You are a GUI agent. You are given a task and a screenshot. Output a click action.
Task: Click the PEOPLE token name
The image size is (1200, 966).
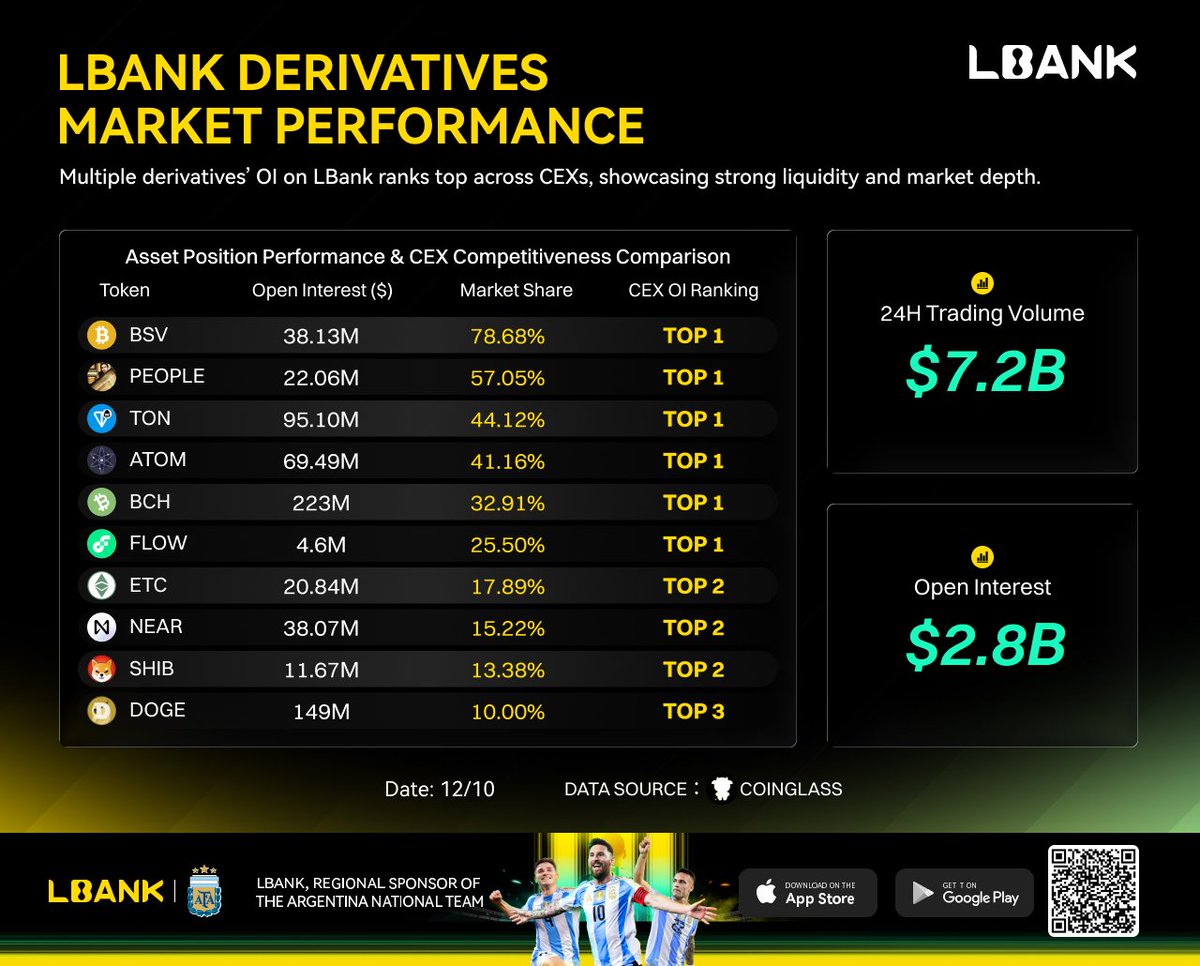click(x=166, y=376)
